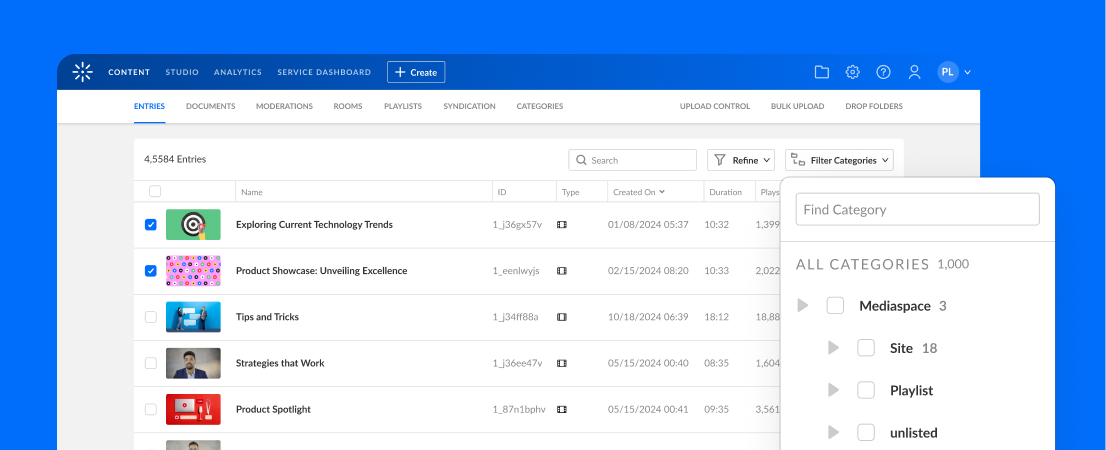The height and width of the screenshot is (450, 1106).
Task: Expand the Playlist category arrow
Action: click(834, 390)
